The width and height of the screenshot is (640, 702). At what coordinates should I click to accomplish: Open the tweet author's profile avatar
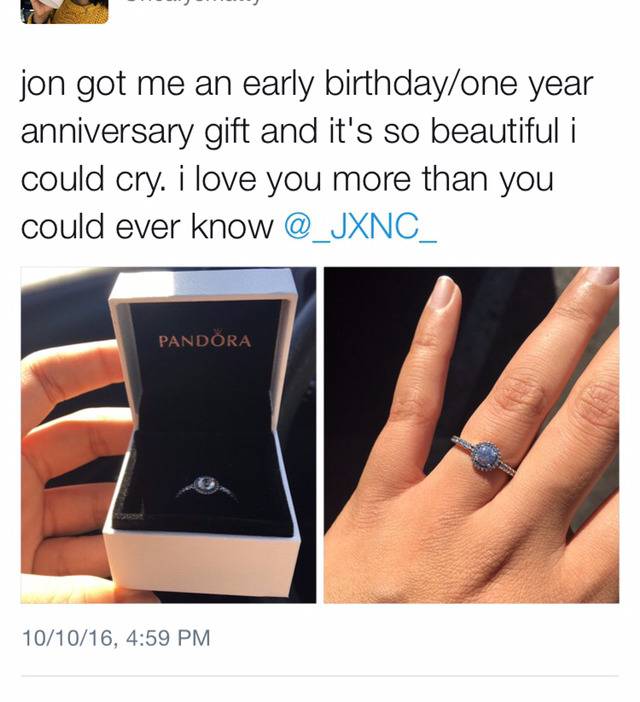[64, 11]
